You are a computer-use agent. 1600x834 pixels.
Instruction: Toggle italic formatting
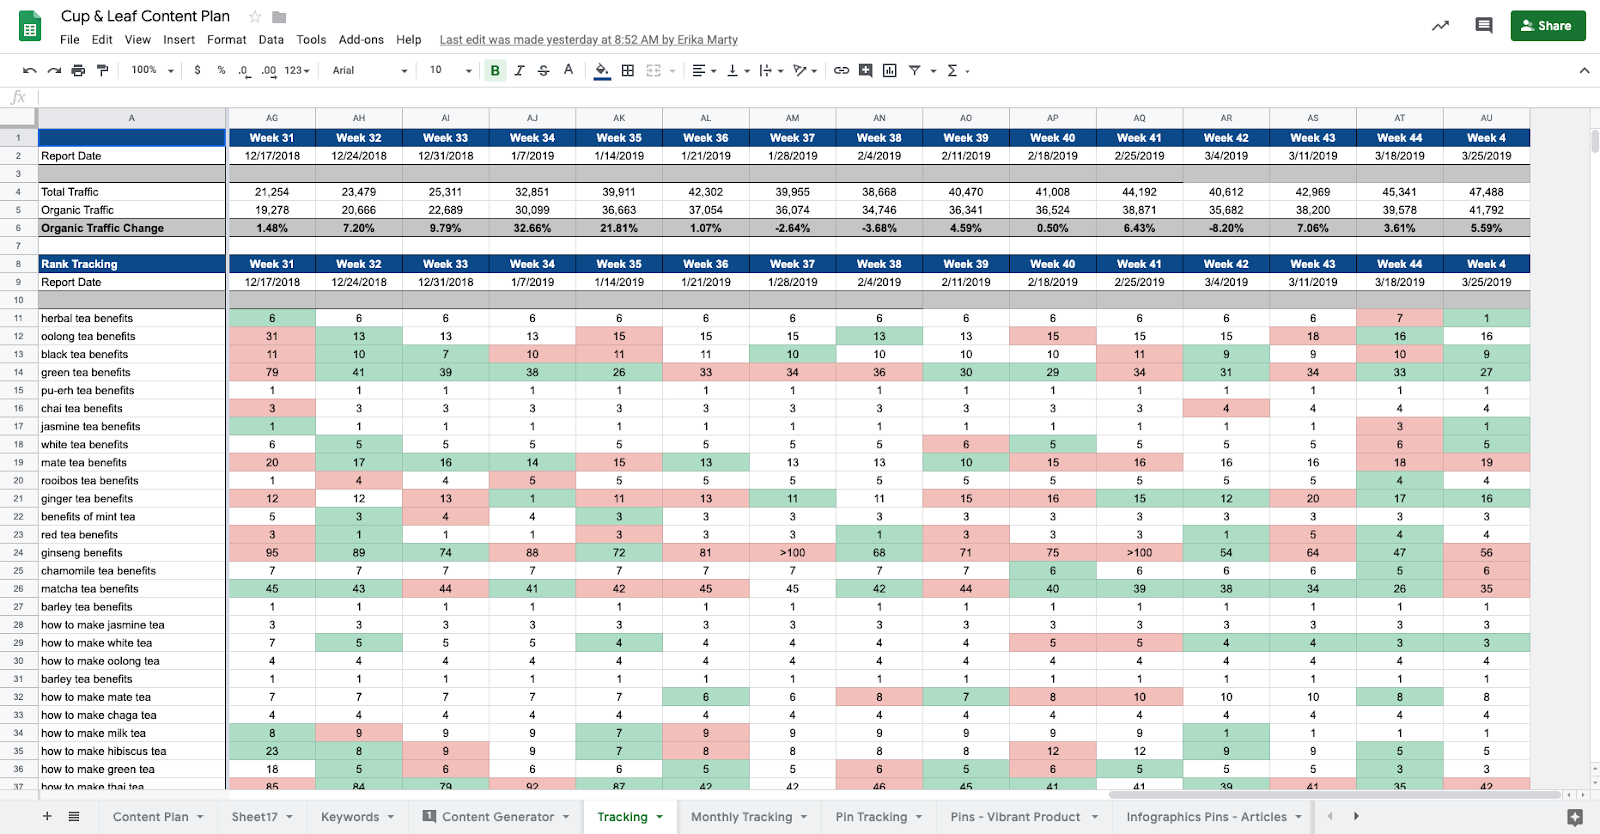point(519,71)
